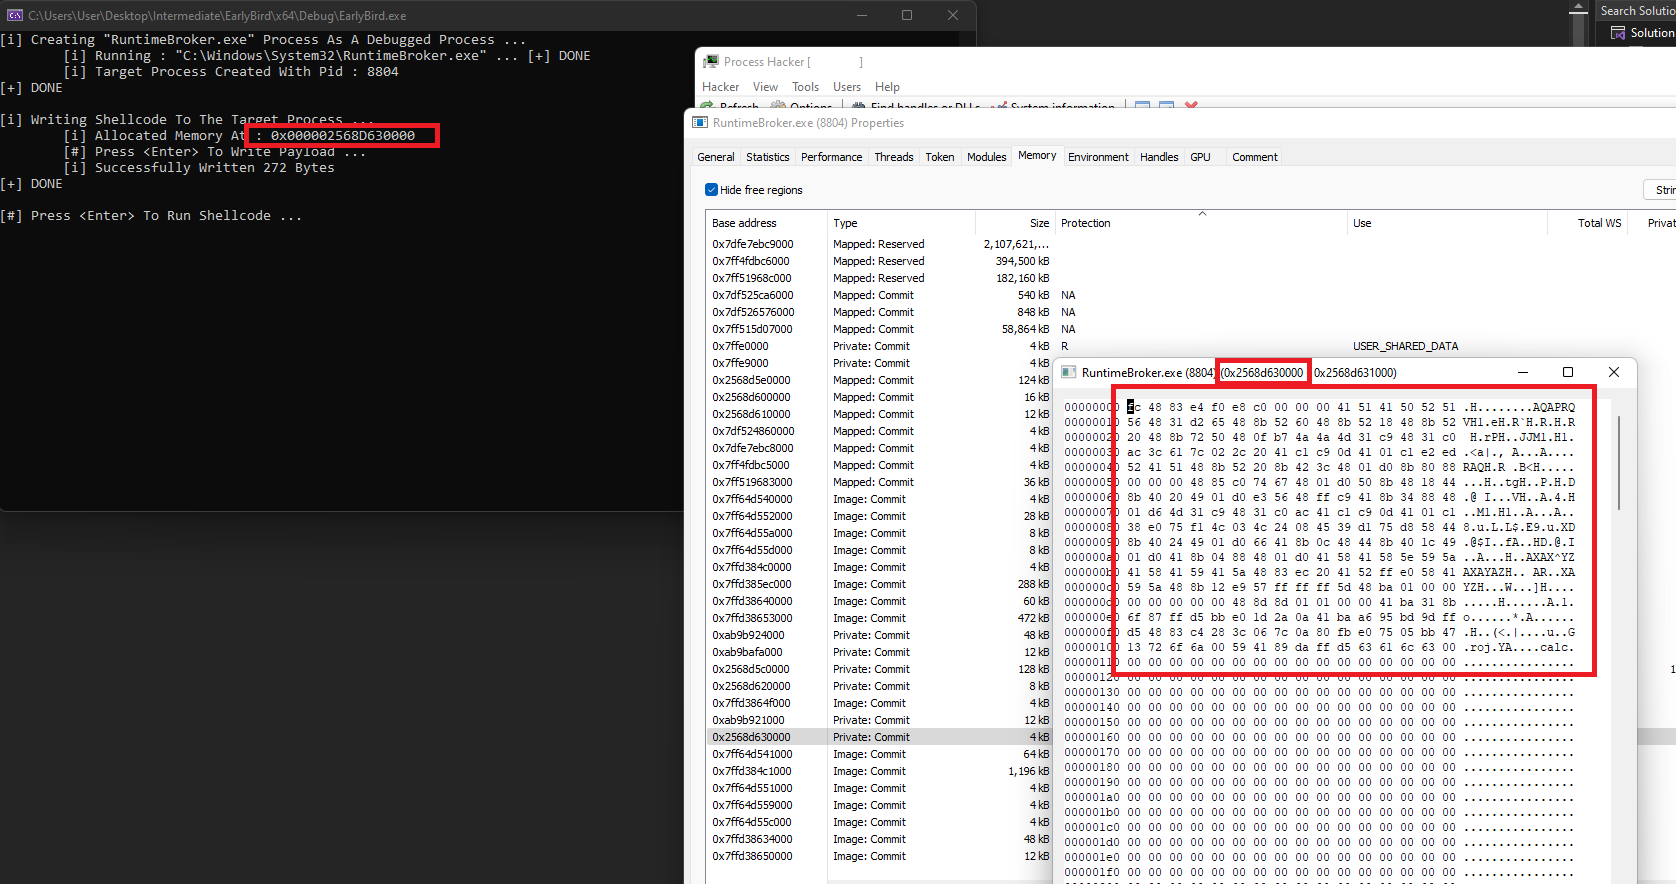
Task: Switch to the General tab
Action: pos(716,157)
